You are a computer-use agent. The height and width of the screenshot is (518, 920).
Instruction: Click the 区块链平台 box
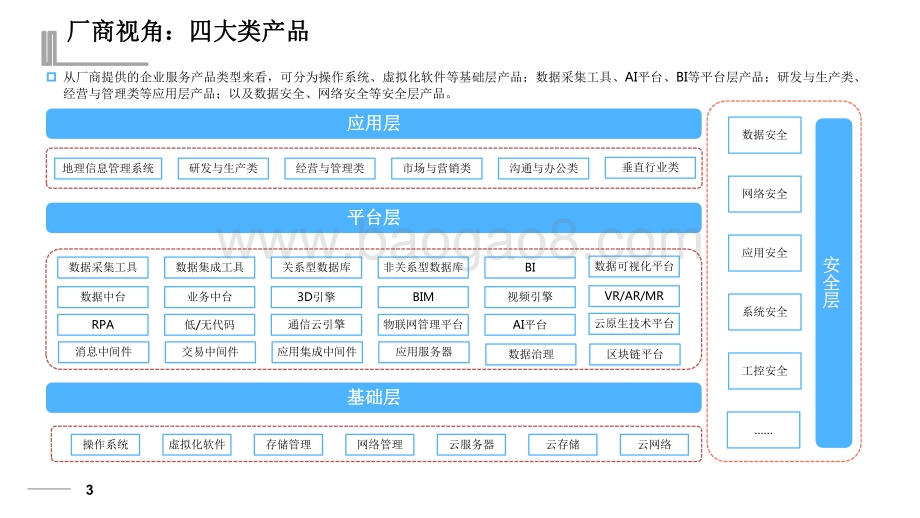pyautogui.click(x=635, y=354)
